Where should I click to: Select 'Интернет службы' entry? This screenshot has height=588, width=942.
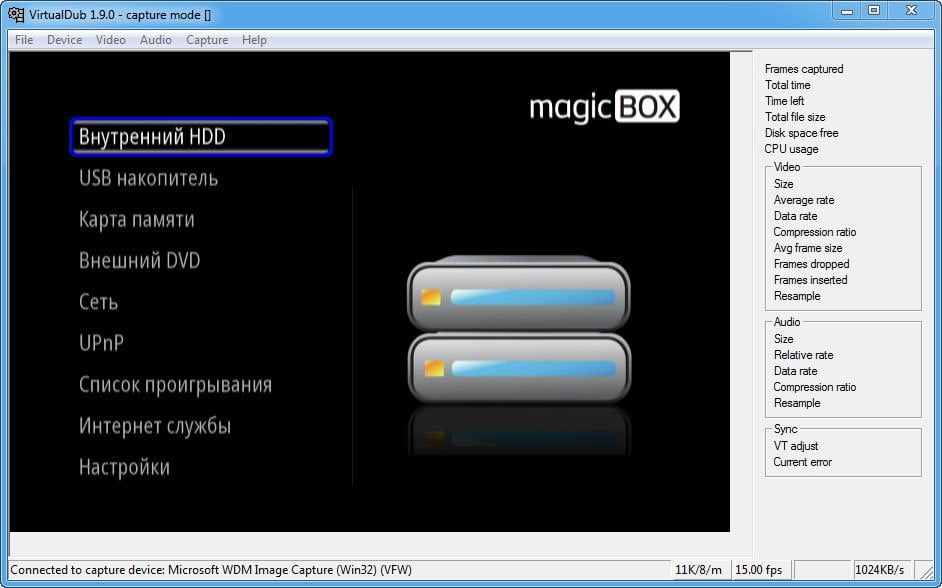pos(155,426)
